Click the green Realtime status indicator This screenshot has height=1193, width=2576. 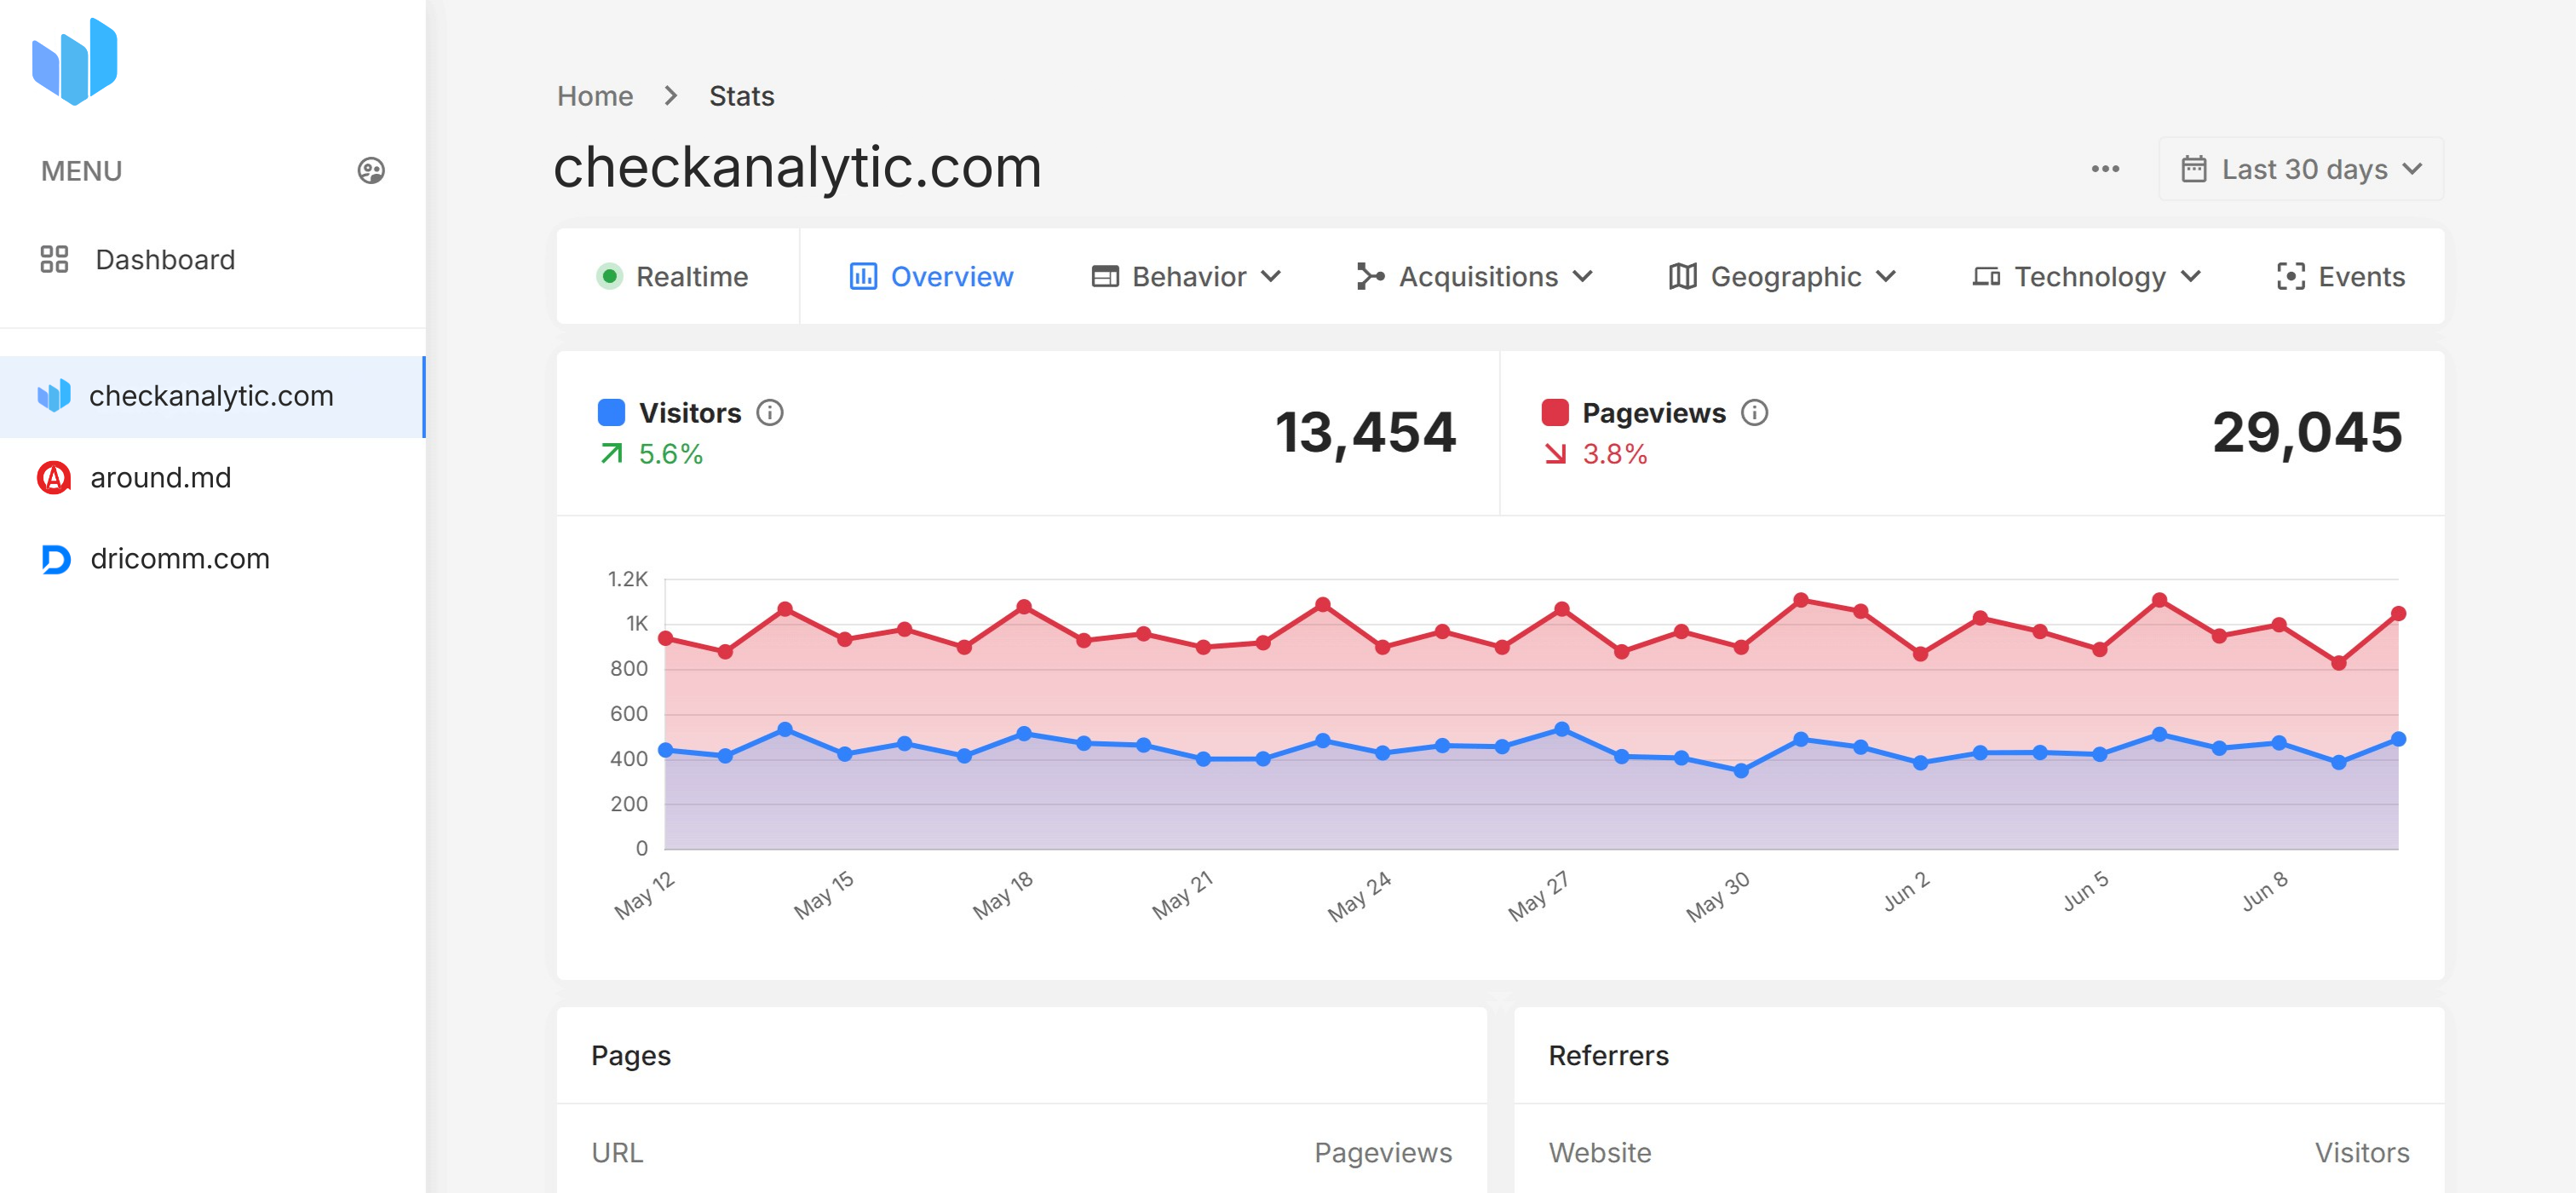pyautogui.click(x=610, y=276)
